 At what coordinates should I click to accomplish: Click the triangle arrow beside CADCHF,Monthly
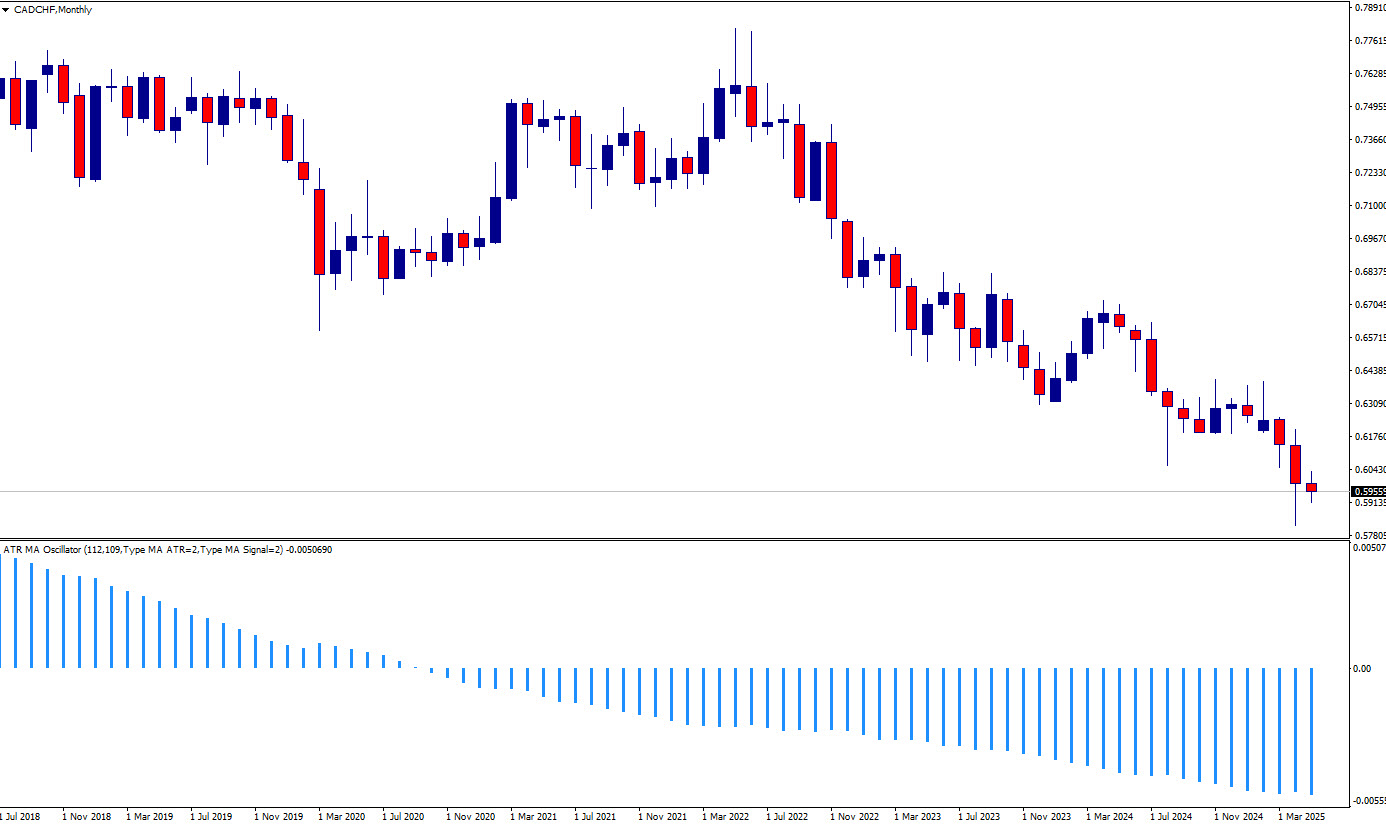pyautogui.click(x=5, y=10)
